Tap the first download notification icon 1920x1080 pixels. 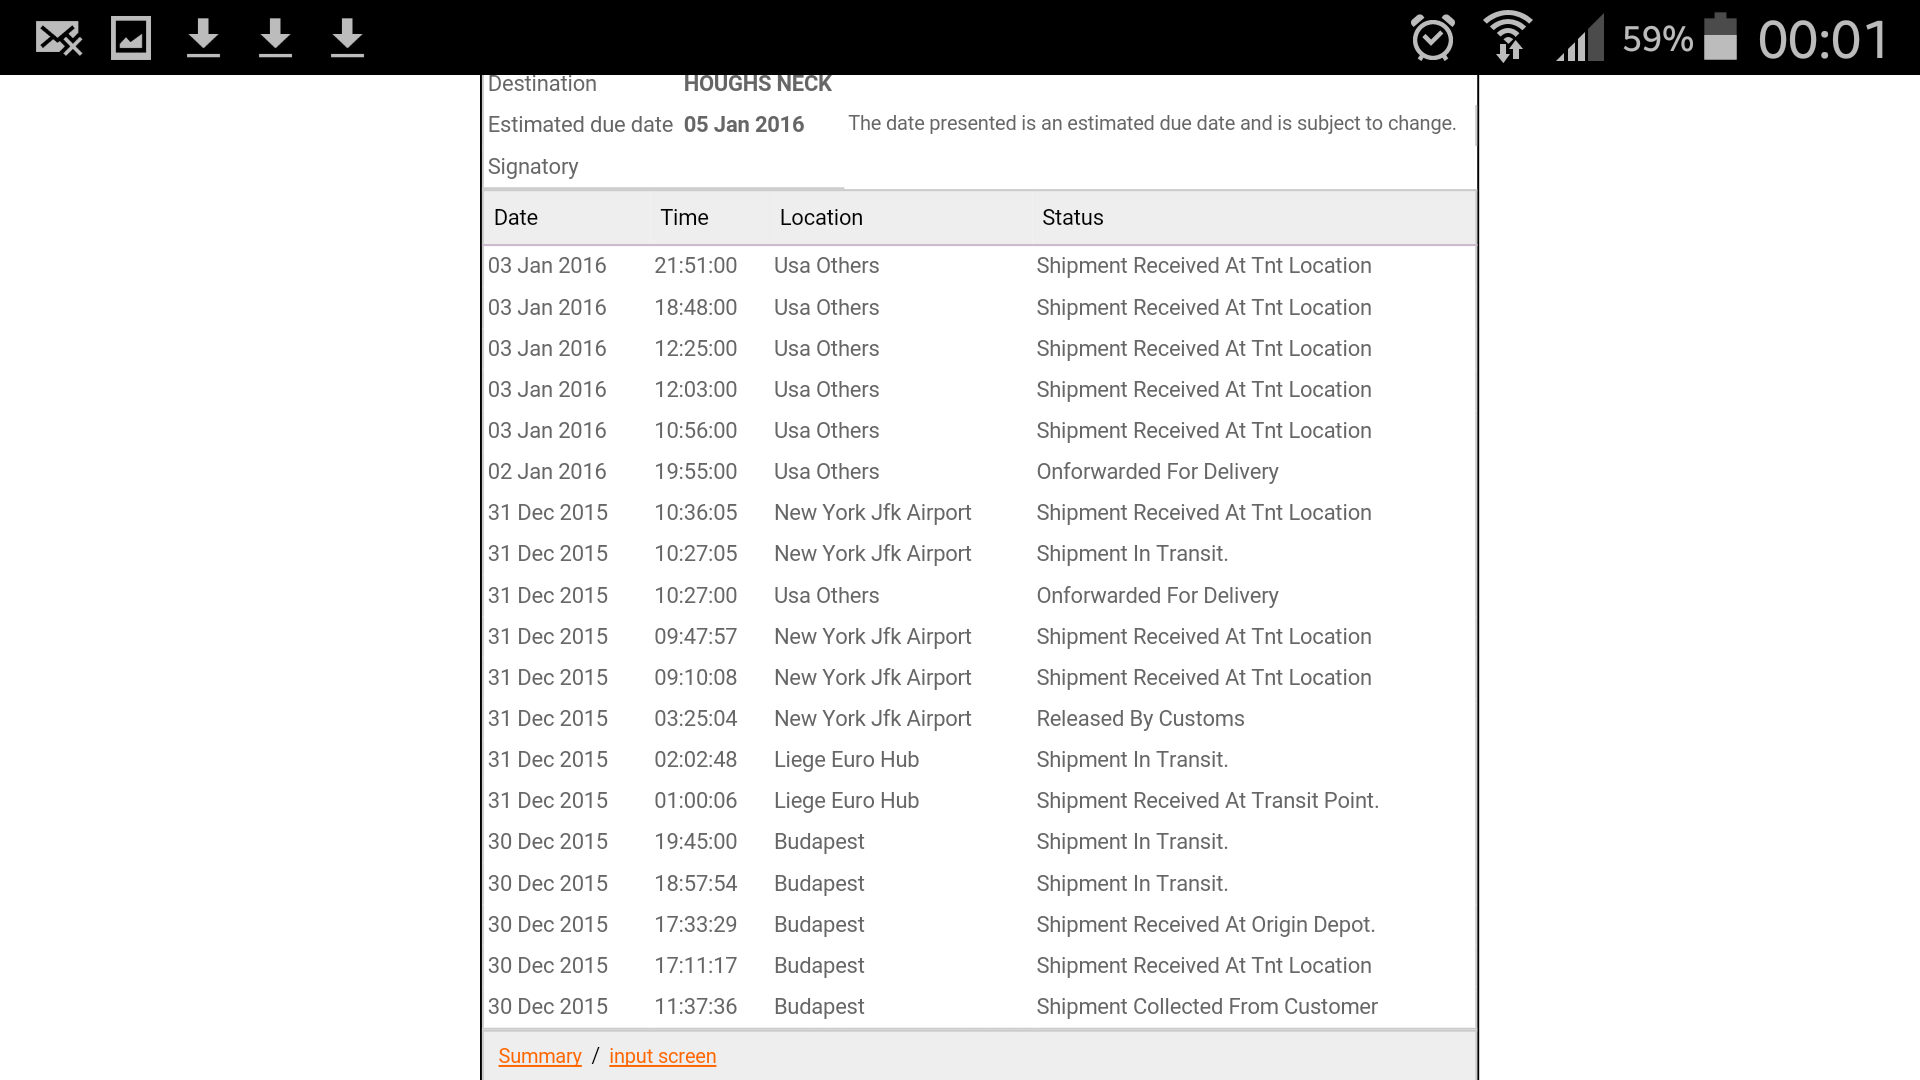[203, 38]
